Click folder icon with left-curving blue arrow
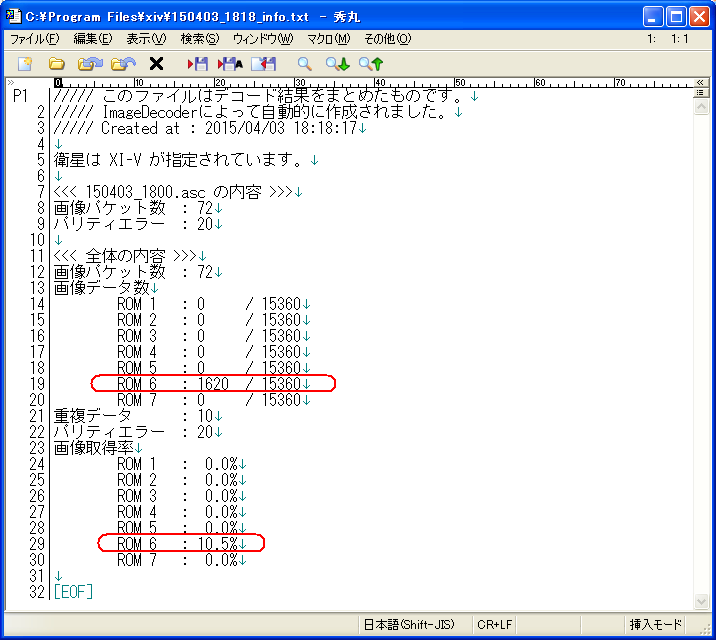 (x=123, y=64)
